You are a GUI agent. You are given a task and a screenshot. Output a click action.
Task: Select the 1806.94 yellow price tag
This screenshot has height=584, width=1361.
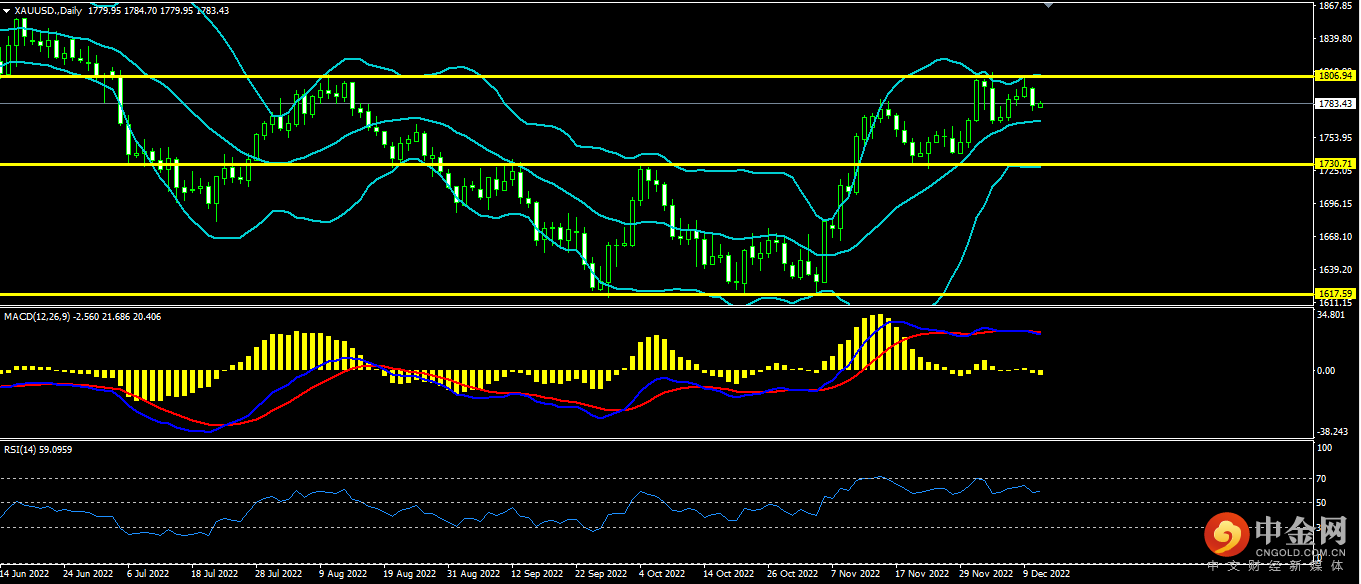pos(1335,75)
